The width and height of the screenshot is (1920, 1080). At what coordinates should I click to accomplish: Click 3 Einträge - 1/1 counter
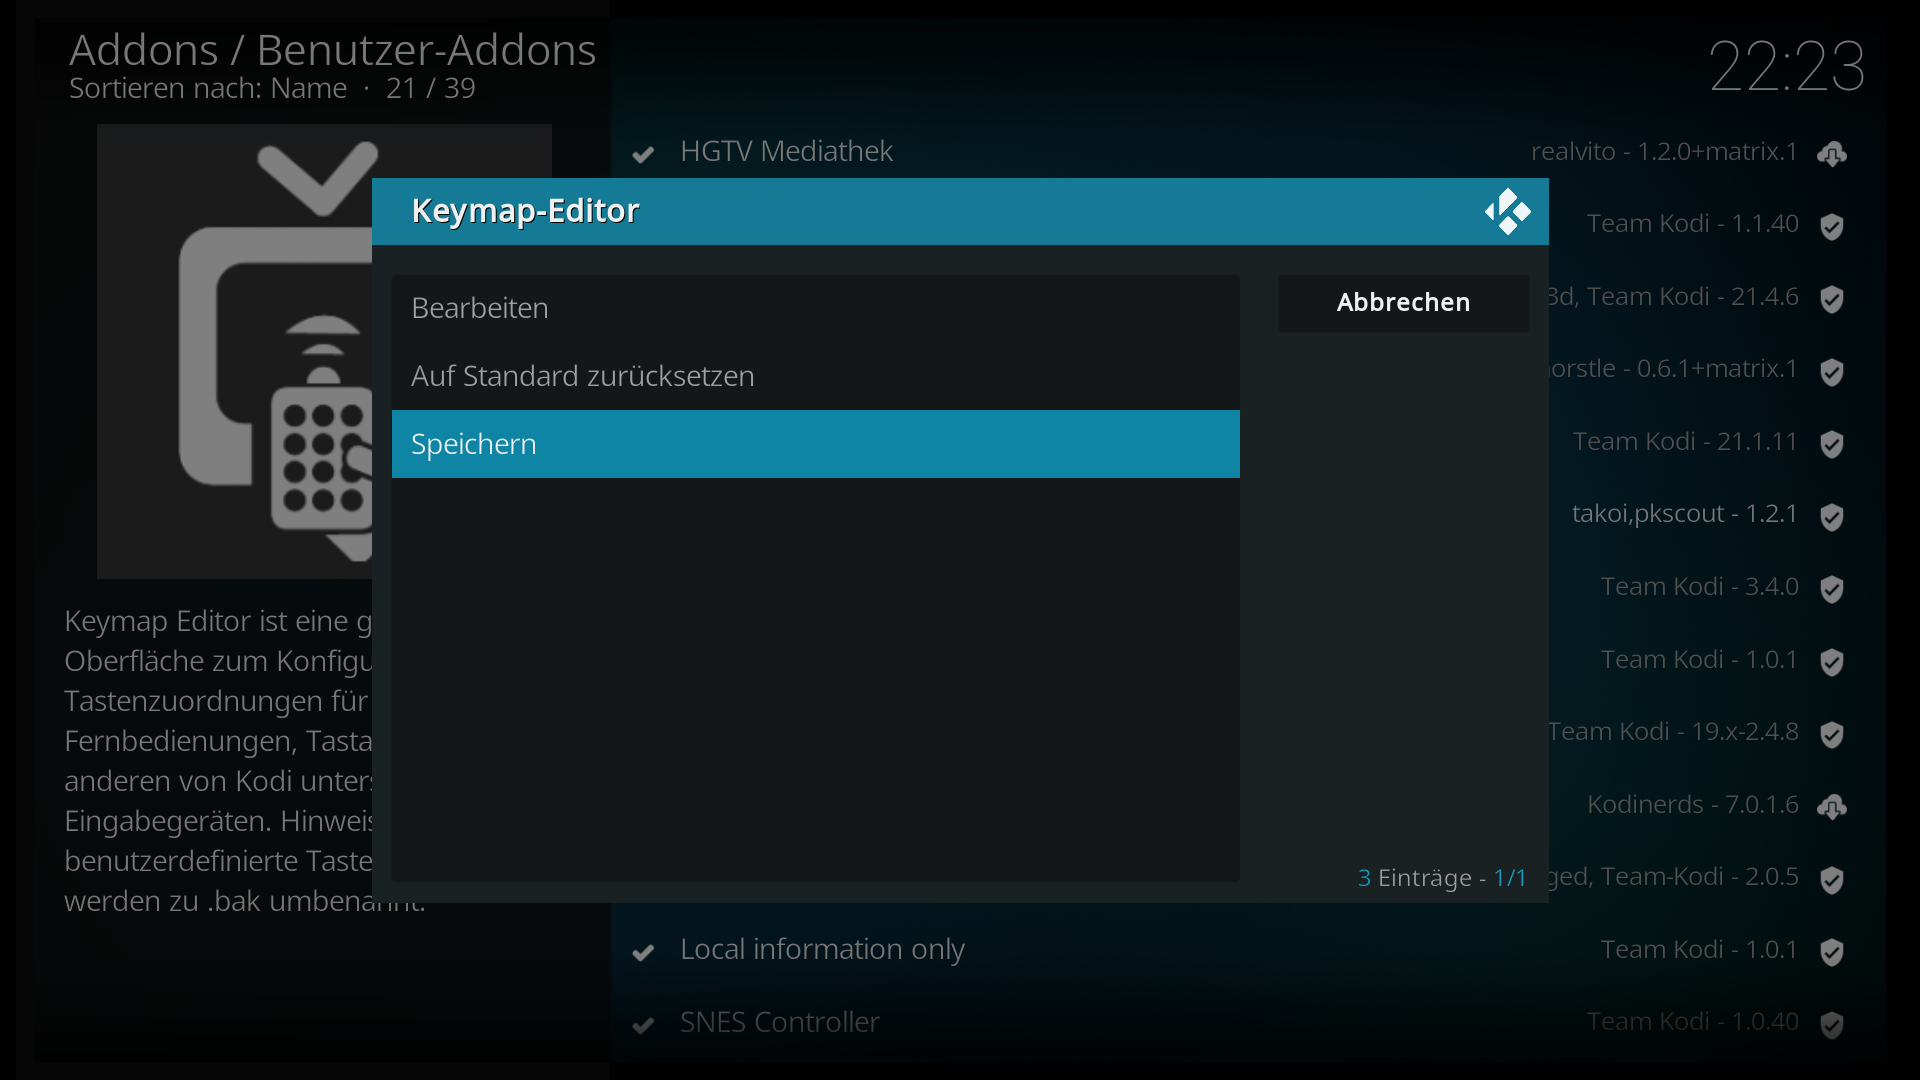pos(1442,878)
